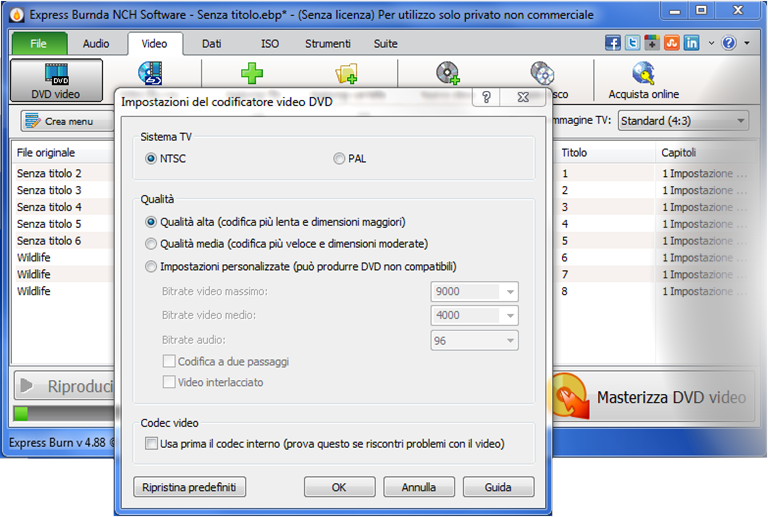This screenshot has width=768, height=517.
Task: Click the chapters cell for title 1
Action: pos(704,173)
